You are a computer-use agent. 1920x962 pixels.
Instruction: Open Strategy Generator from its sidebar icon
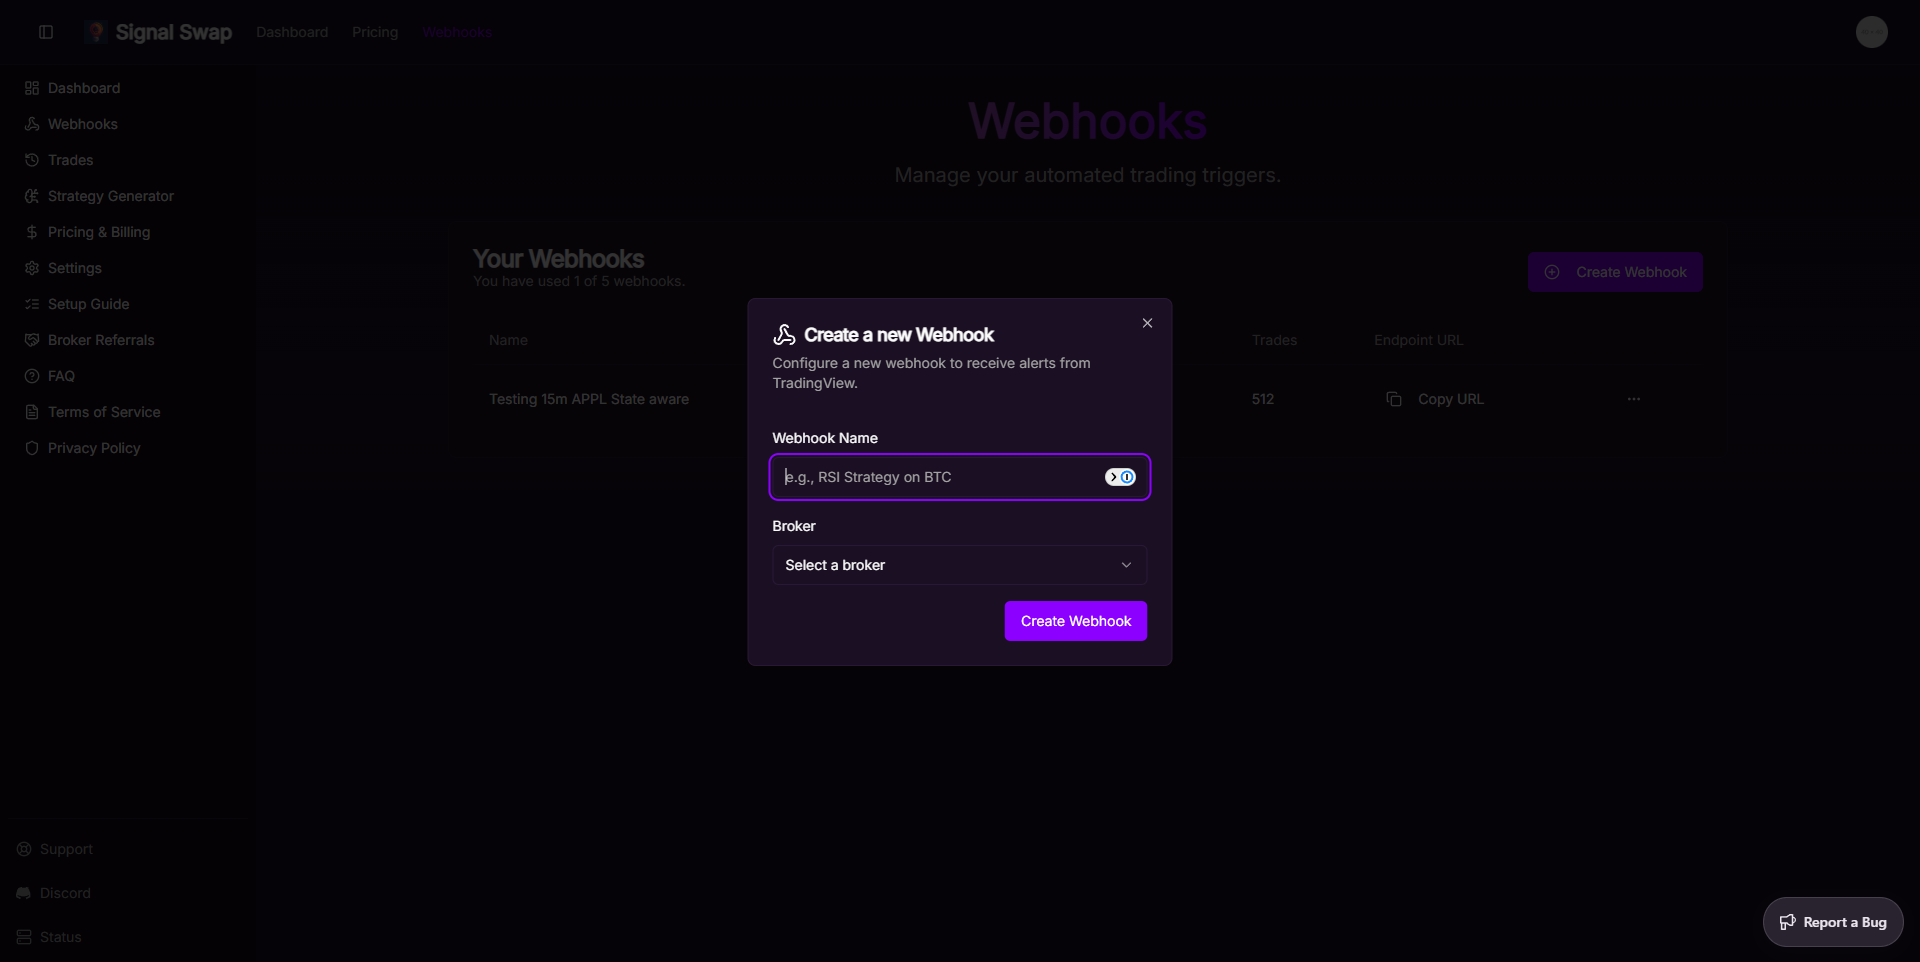[31, 196]
